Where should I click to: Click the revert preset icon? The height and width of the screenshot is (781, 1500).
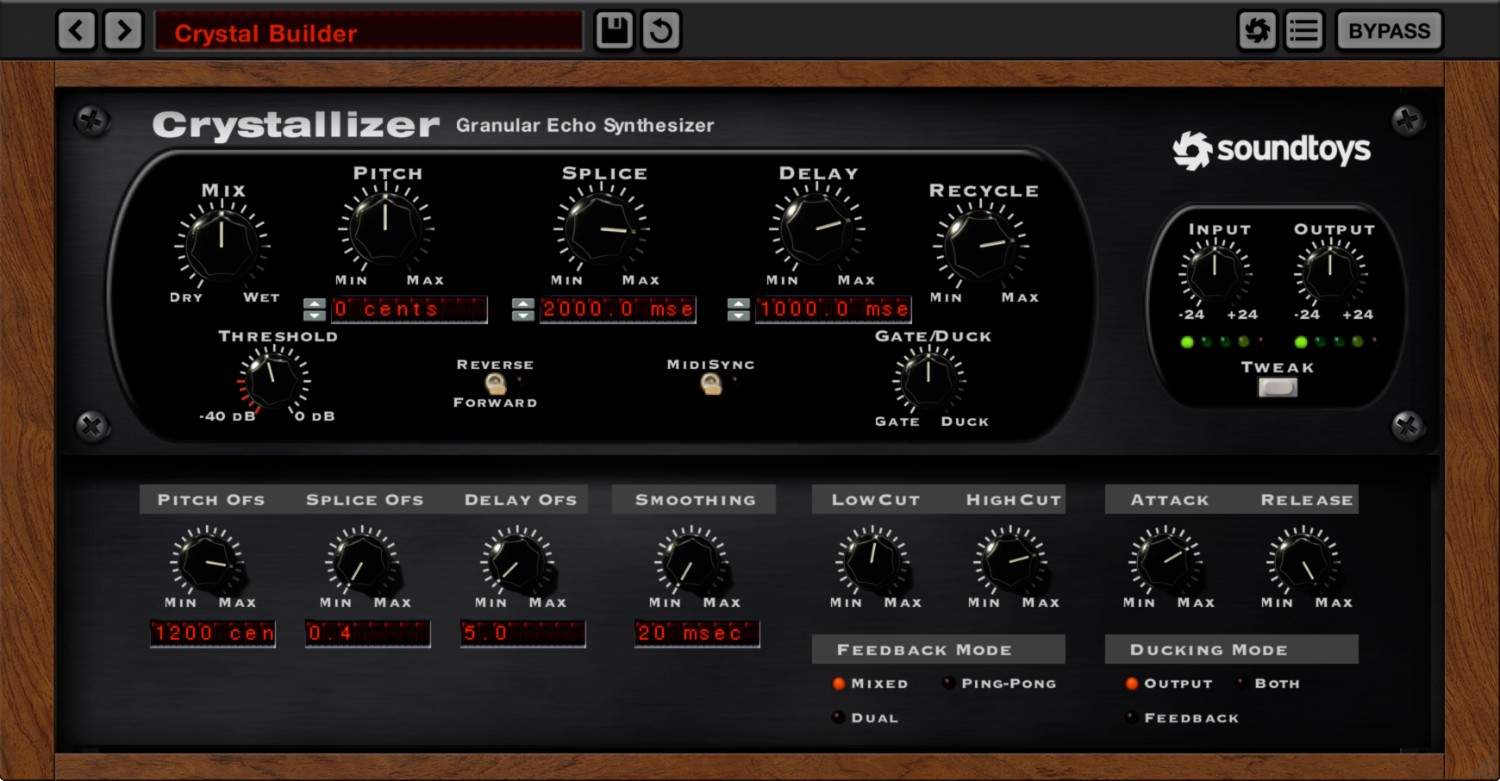658,30
